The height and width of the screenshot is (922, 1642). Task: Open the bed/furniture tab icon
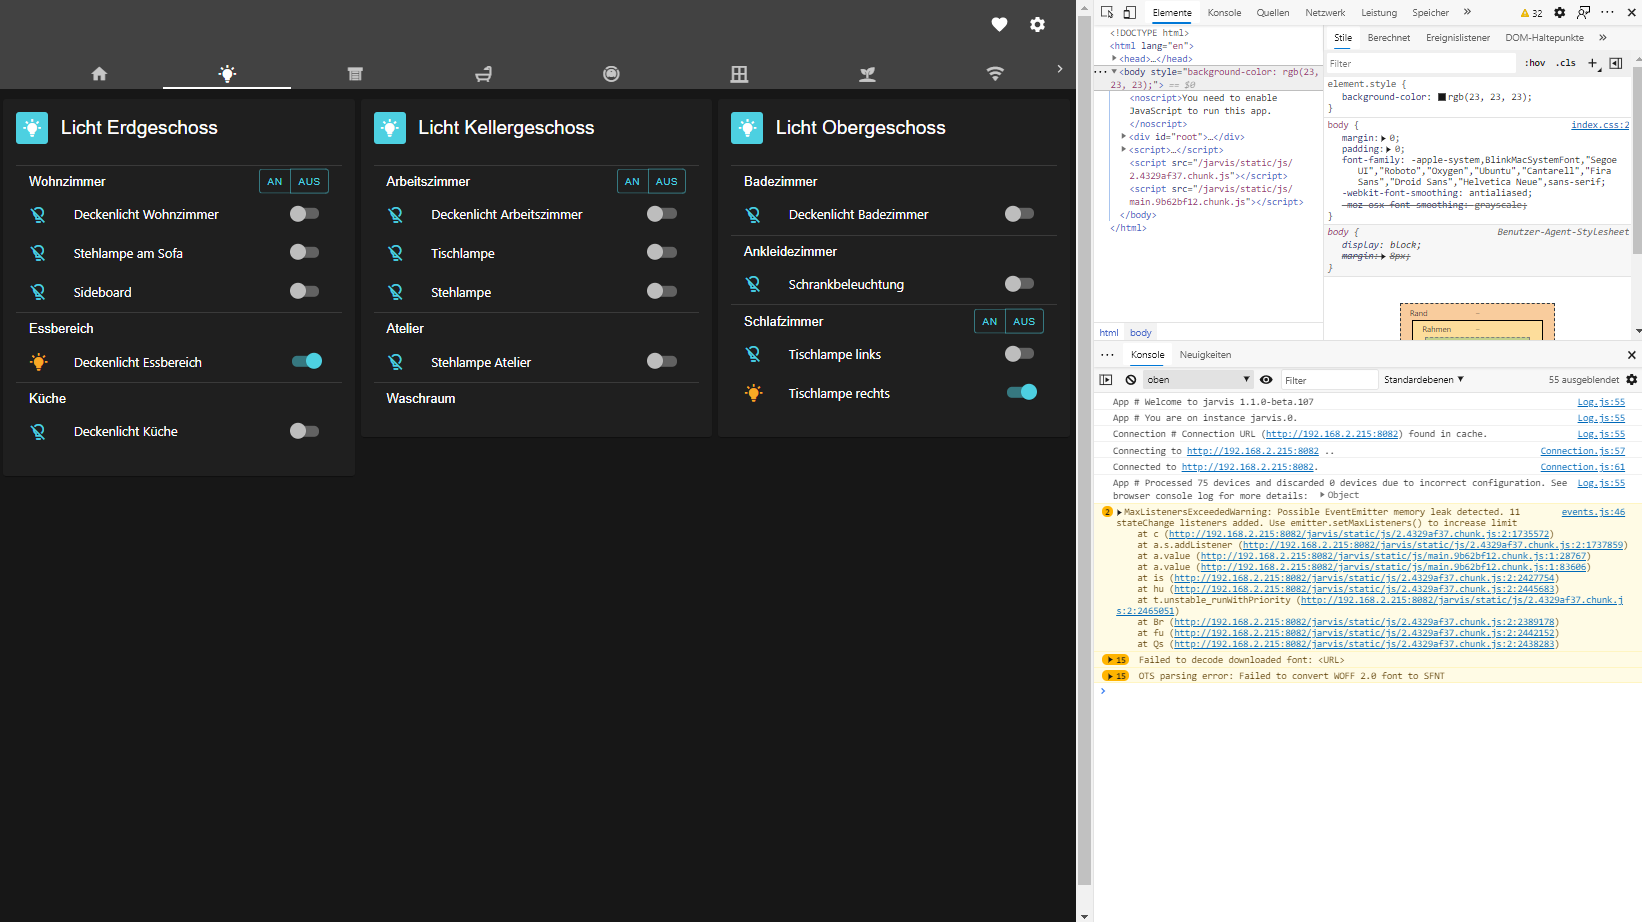click(483, 73)
